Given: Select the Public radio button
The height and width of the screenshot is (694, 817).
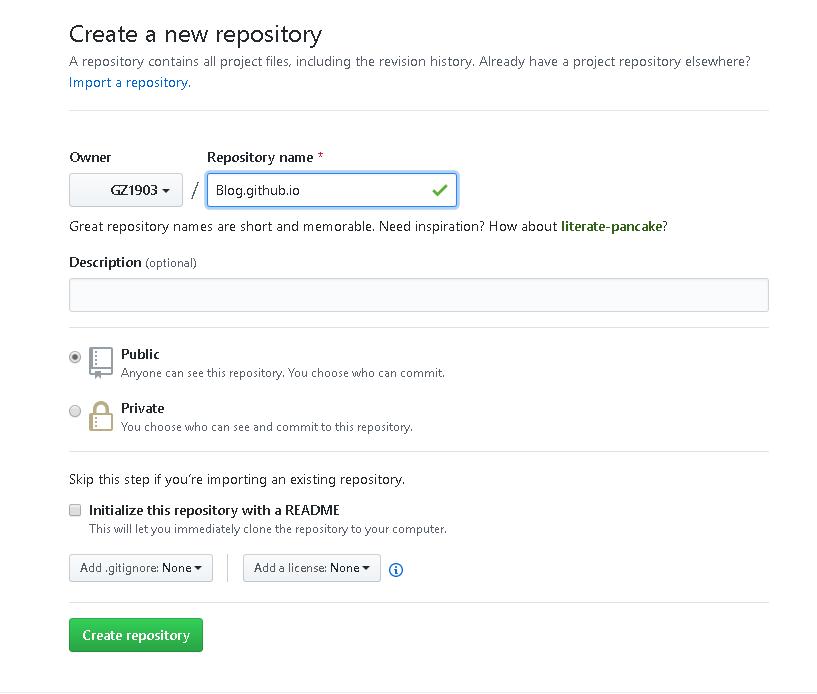Looking at the screenshot, I should coord(75,357).
